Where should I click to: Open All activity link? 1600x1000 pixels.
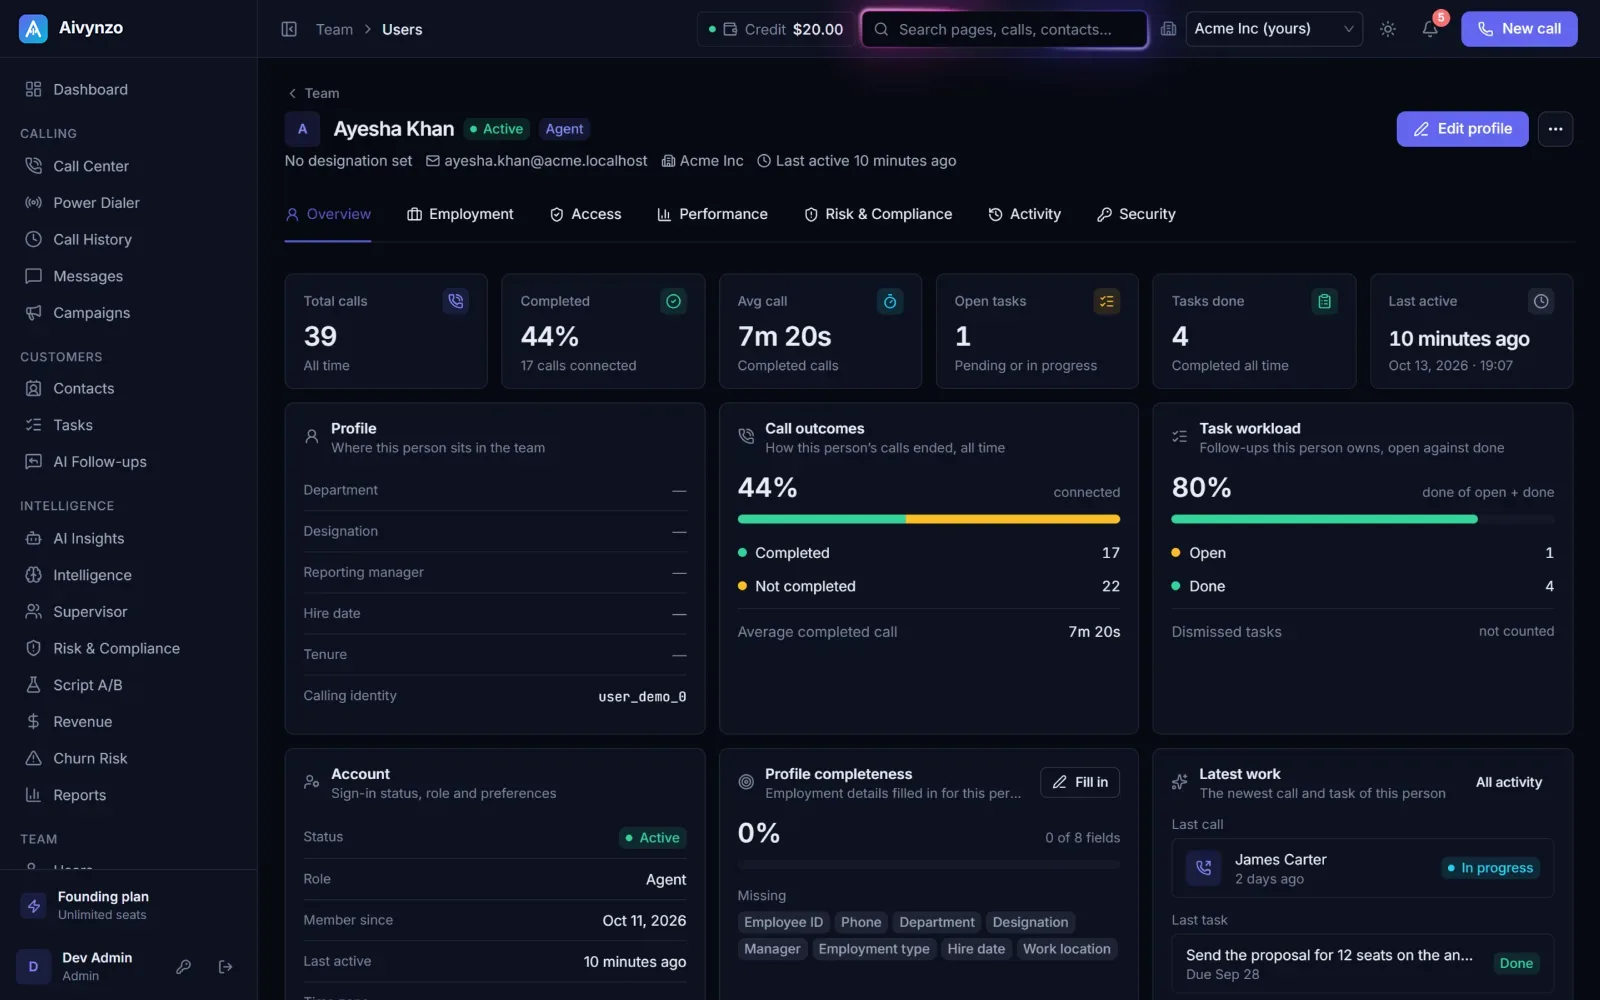click(x=1508, y=782)
